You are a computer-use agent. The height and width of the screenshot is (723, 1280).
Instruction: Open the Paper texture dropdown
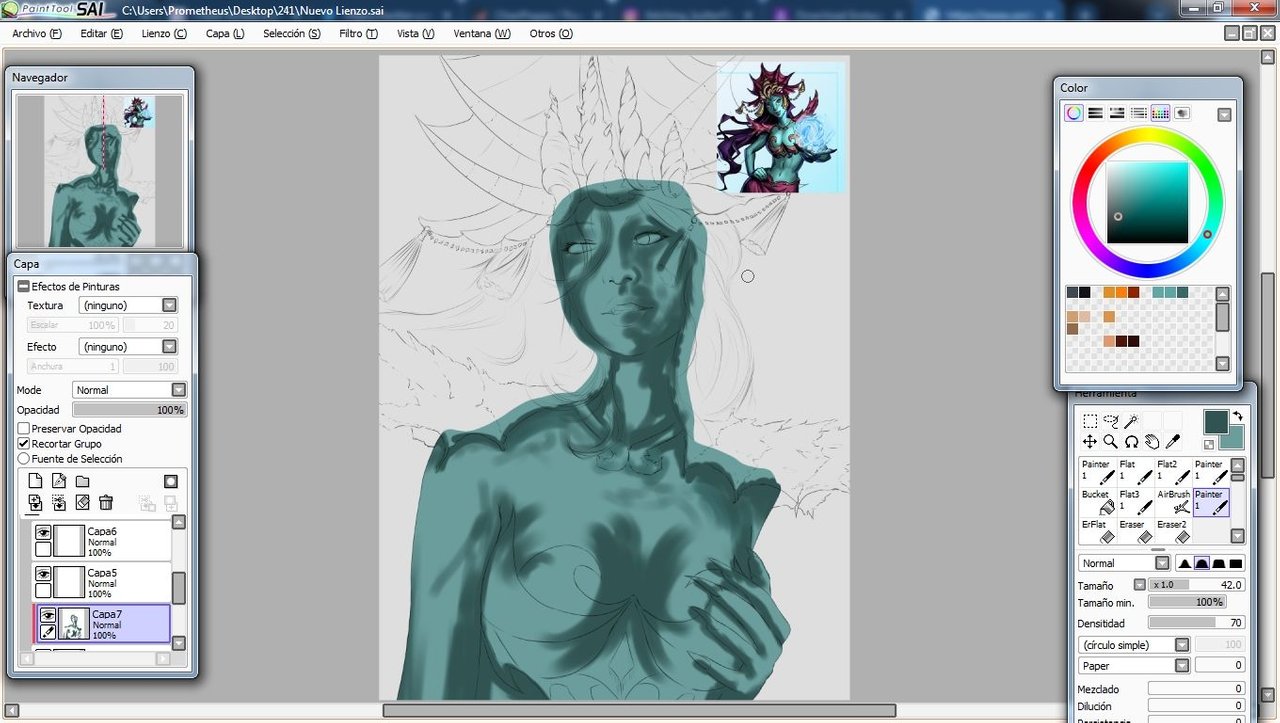click(x=1182, y=665)
